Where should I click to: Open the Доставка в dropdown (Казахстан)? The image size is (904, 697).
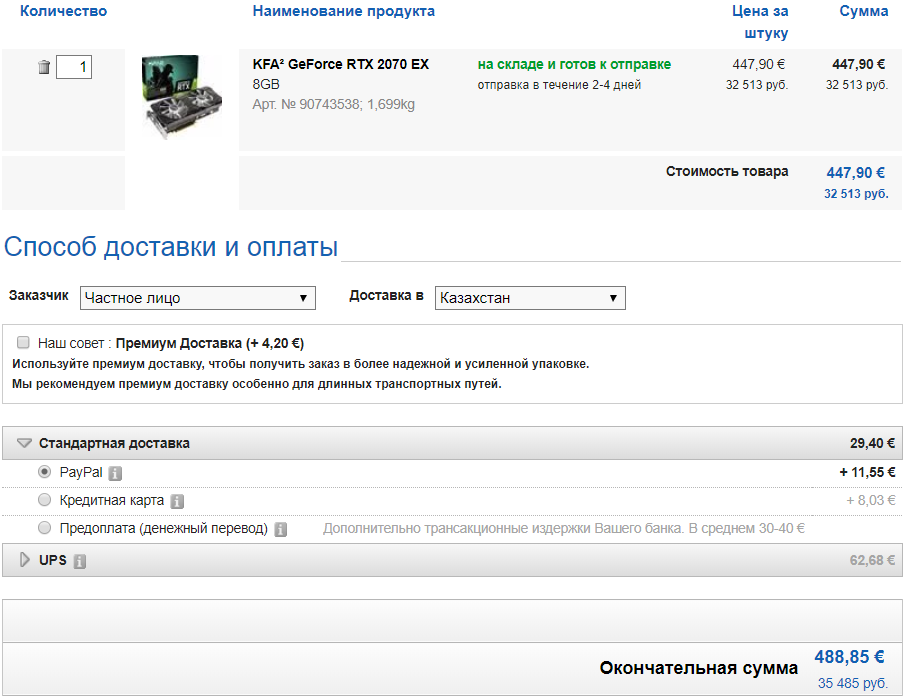pos(530,298)
